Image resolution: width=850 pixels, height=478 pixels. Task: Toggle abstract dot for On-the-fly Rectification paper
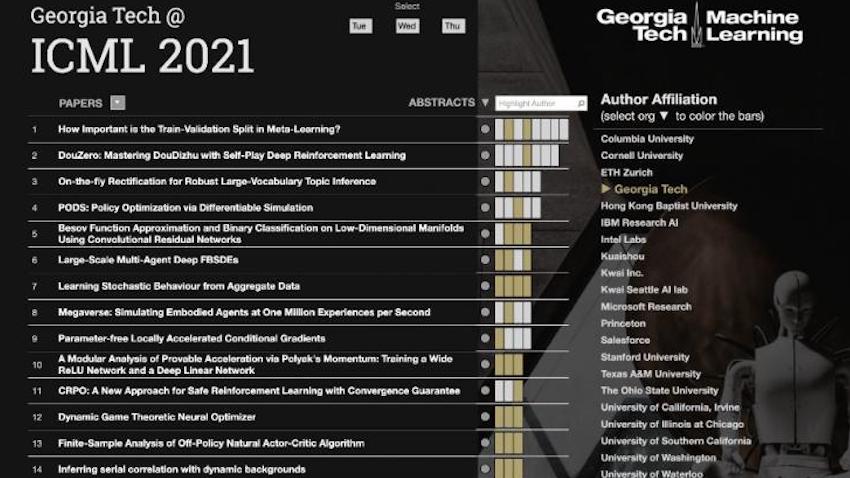pos(485,182)
